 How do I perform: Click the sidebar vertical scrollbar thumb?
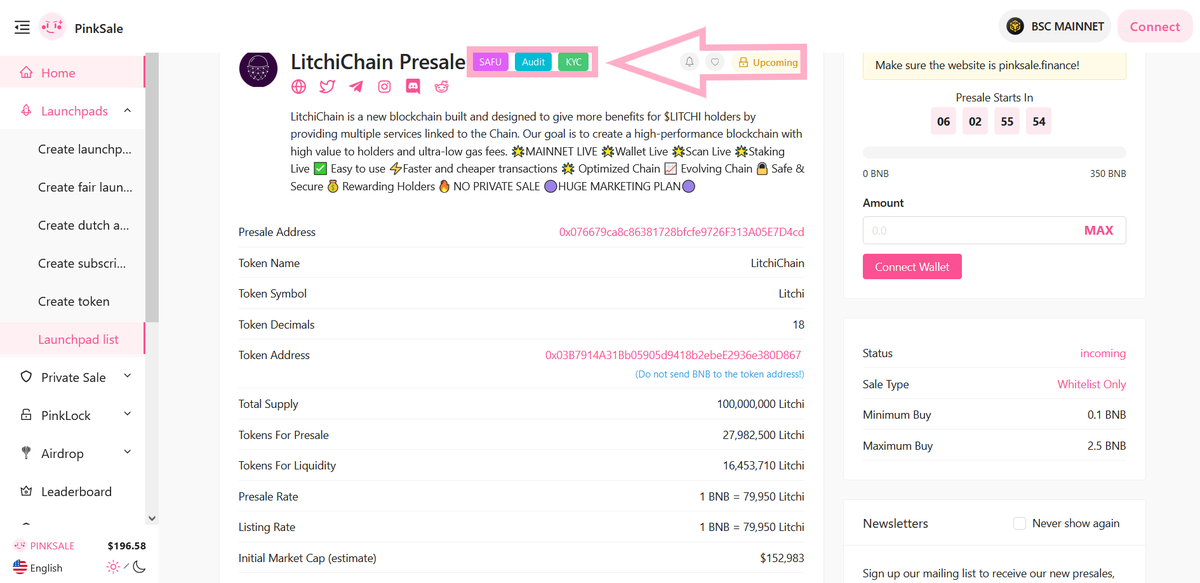click(152, 188)
